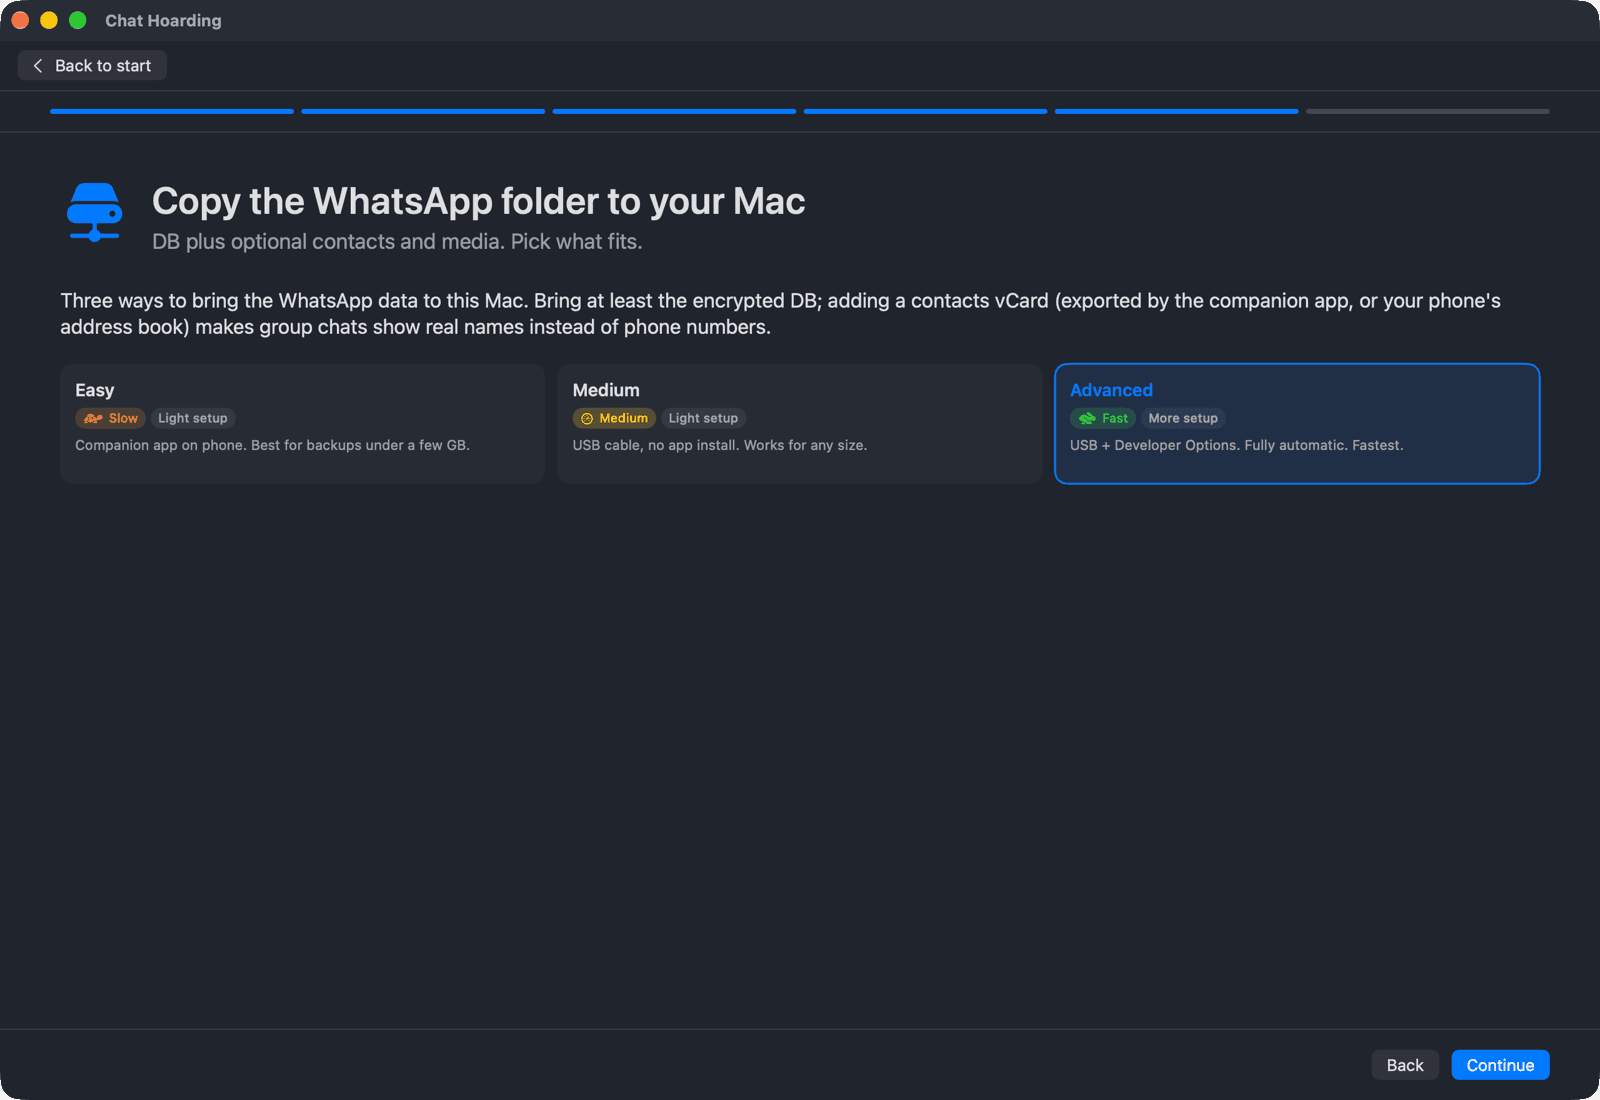Click the face icon in the Medium badge
Viewport: 1600px width, 1100px height.
[587, 419]
